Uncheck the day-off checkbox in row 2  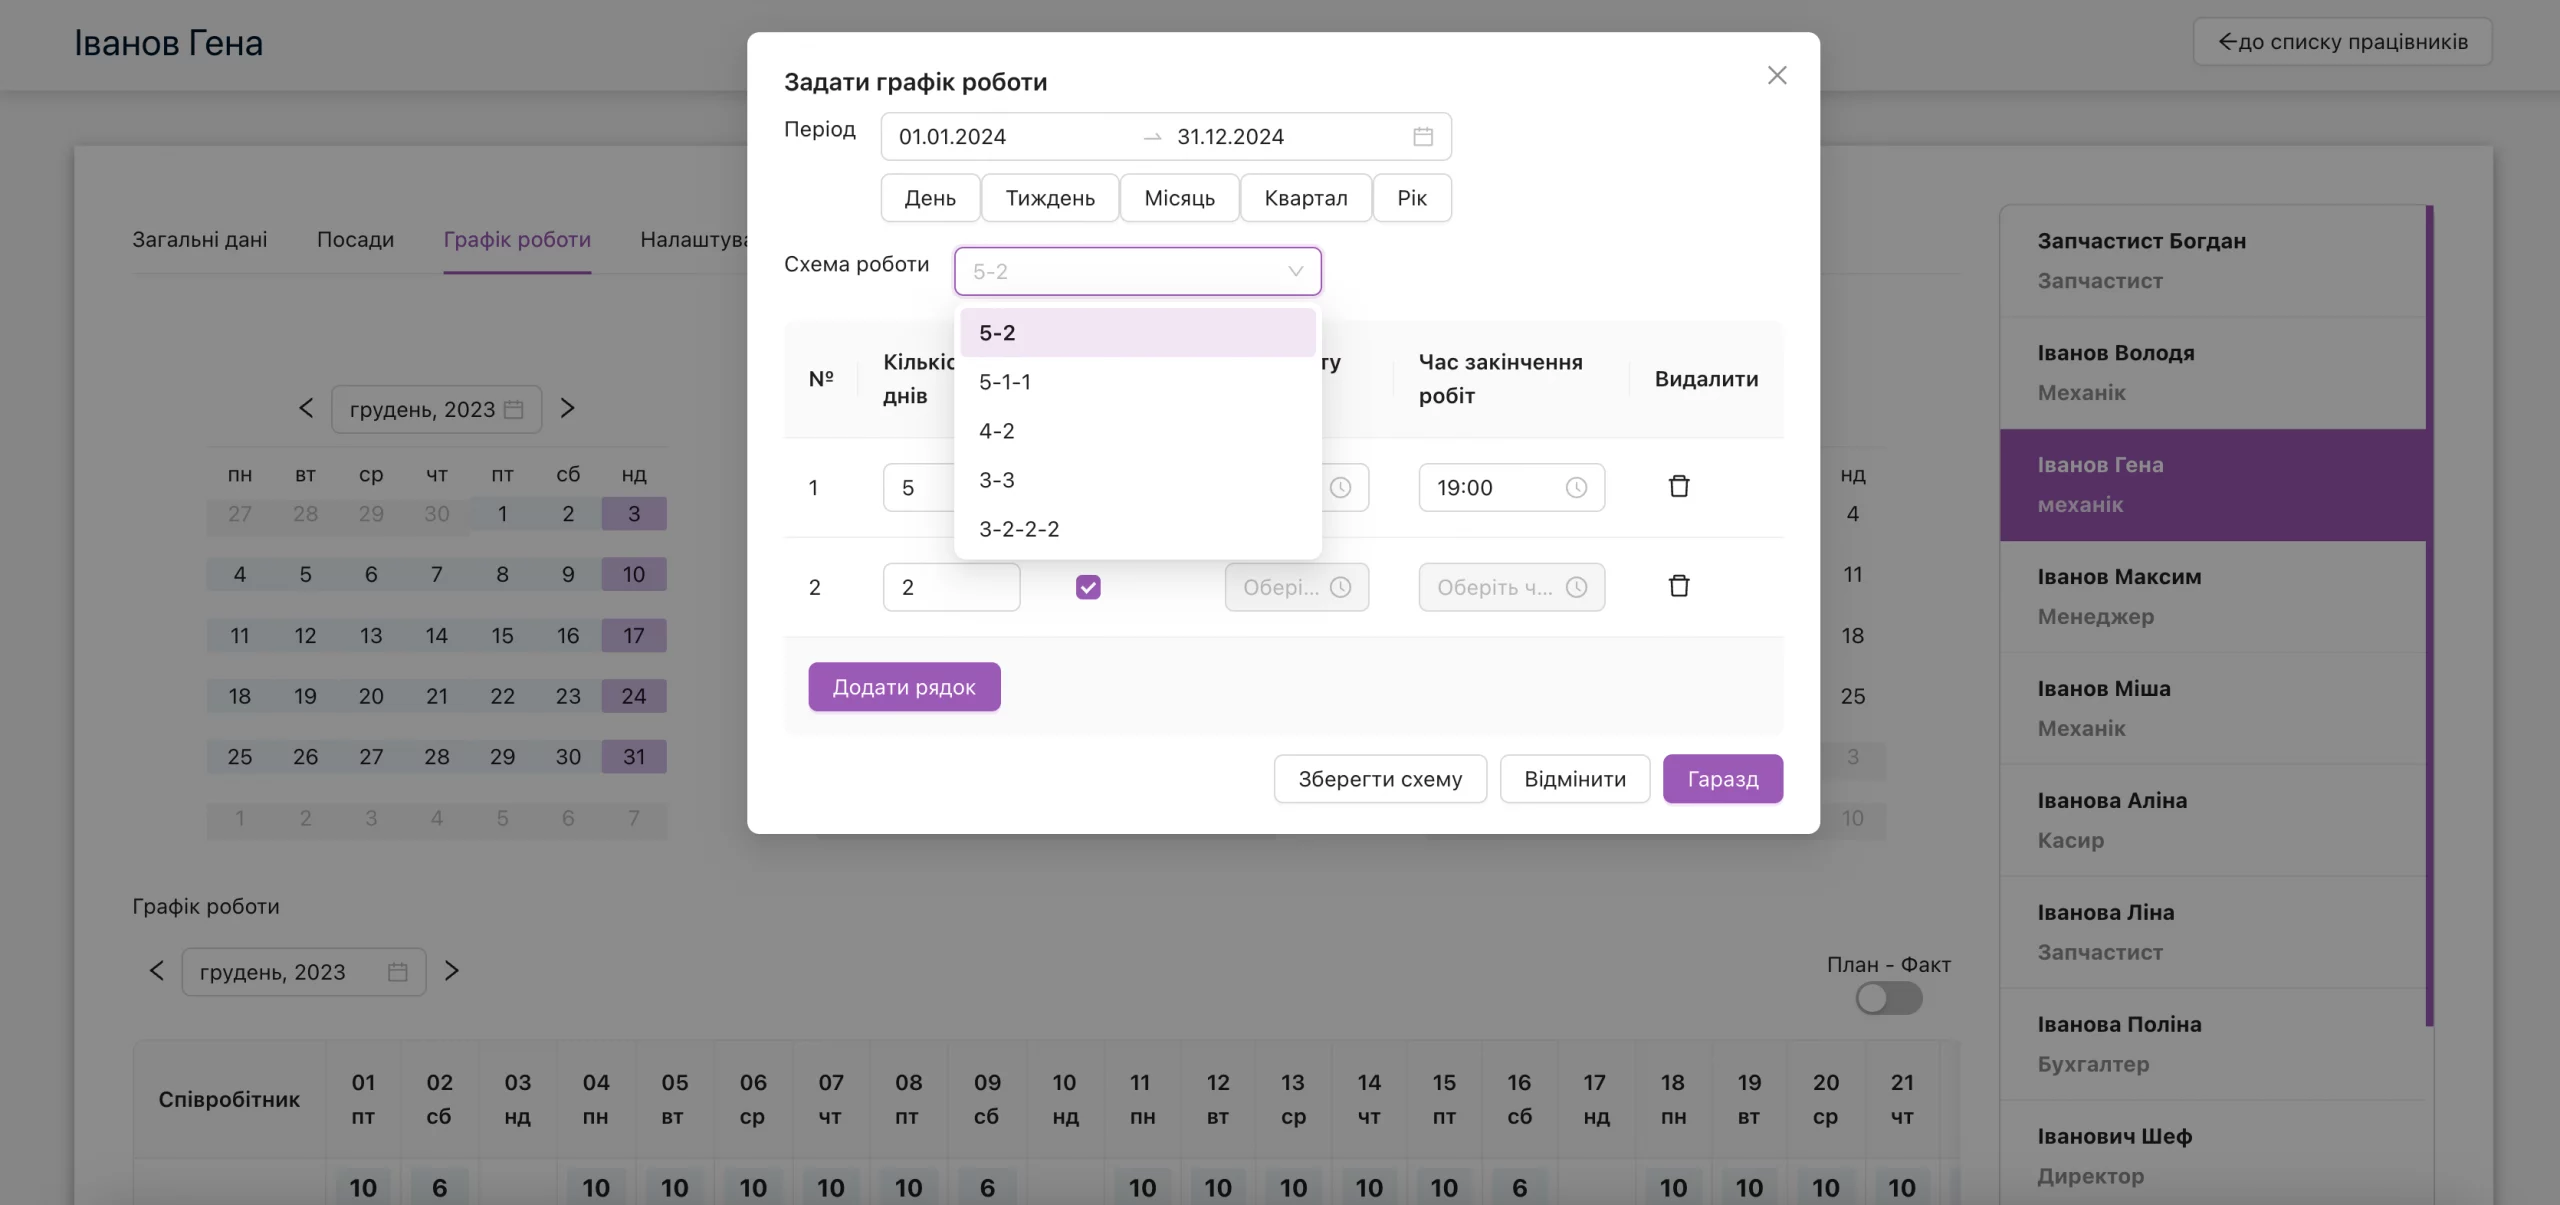click(x=1088, y=587)
